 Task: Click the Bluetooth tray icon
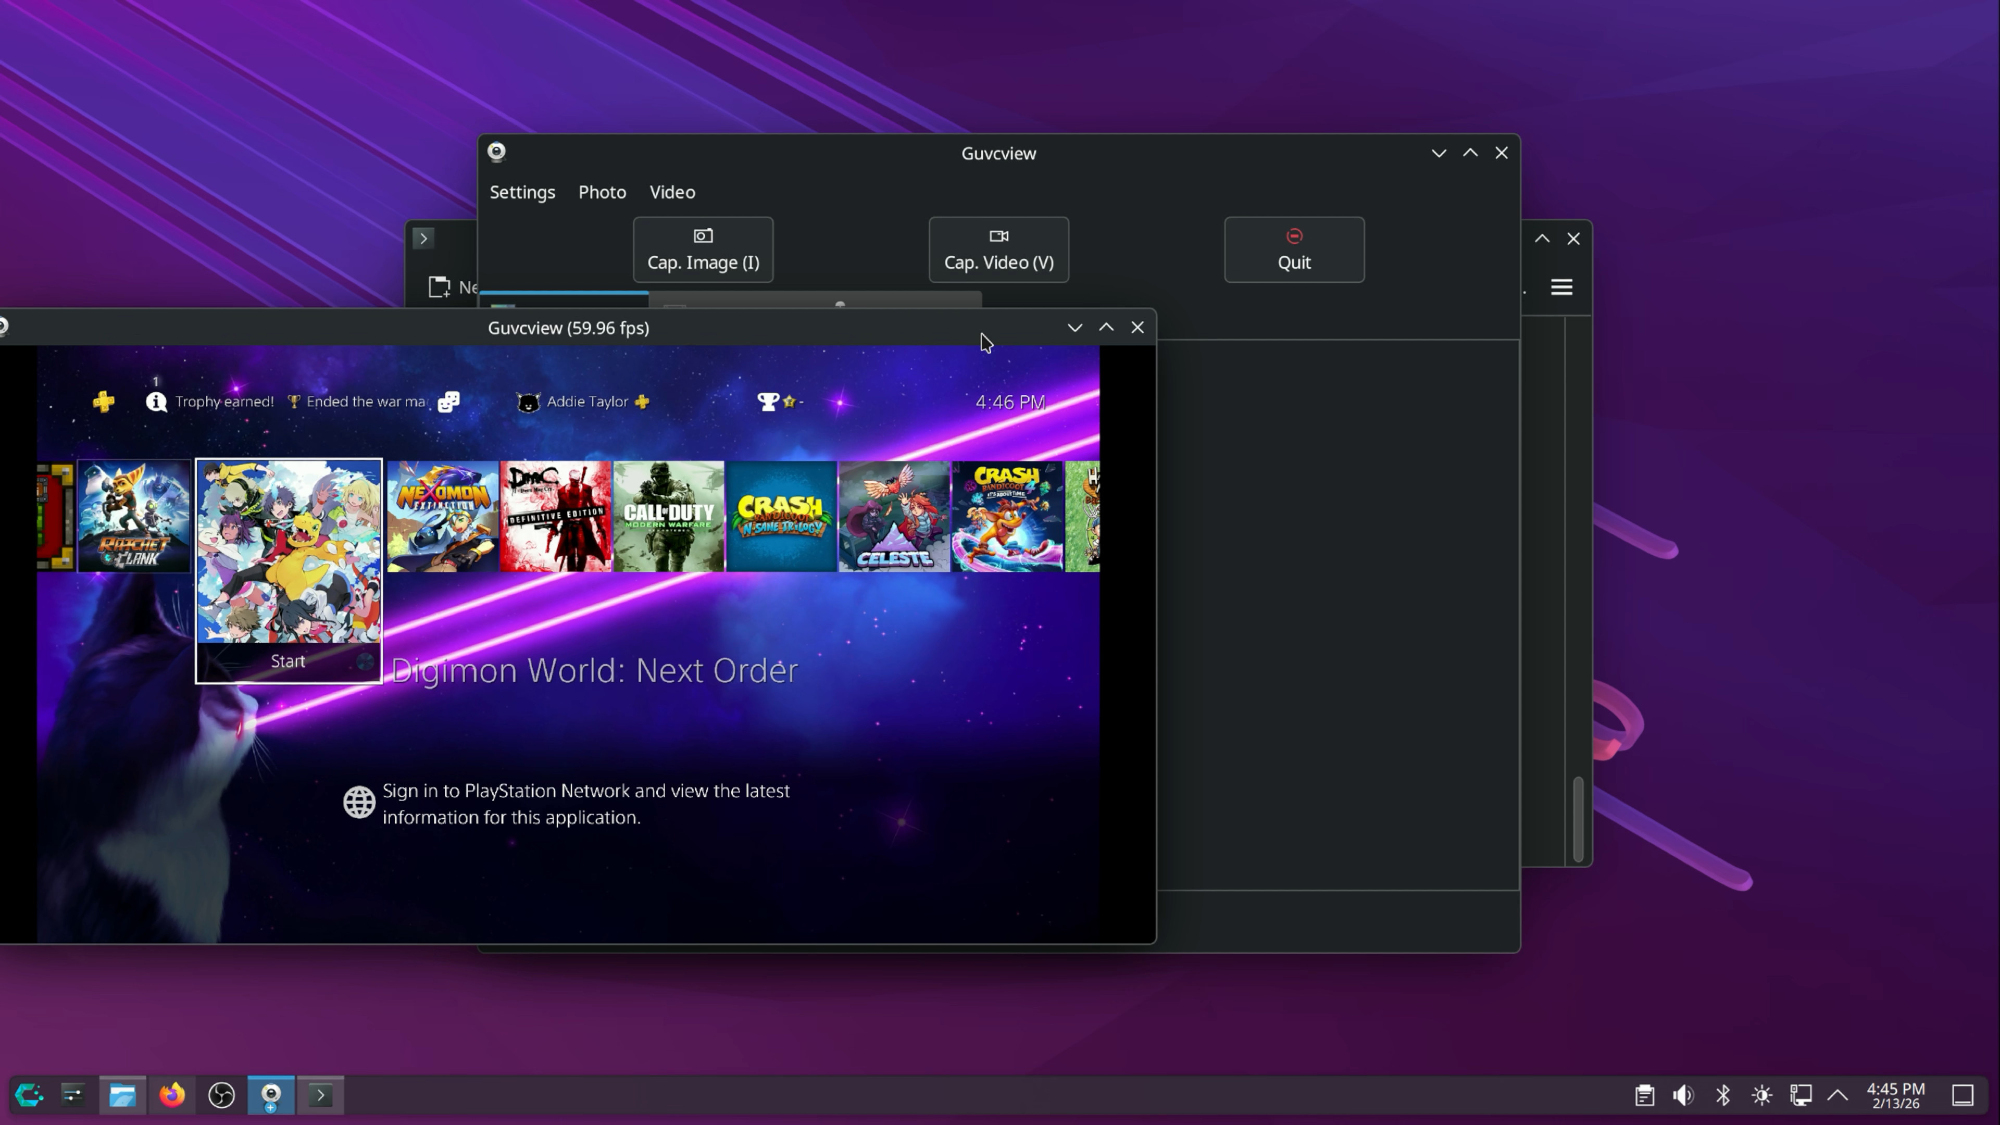(1722, 1095)
